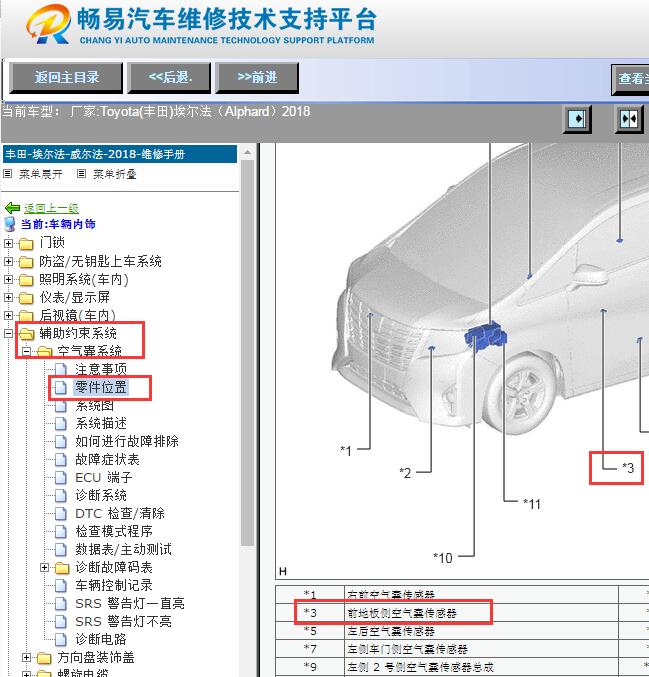Screen dimensions: 649x677
Task: Open the 系统描述 page
Action: [x=101, y=424]
